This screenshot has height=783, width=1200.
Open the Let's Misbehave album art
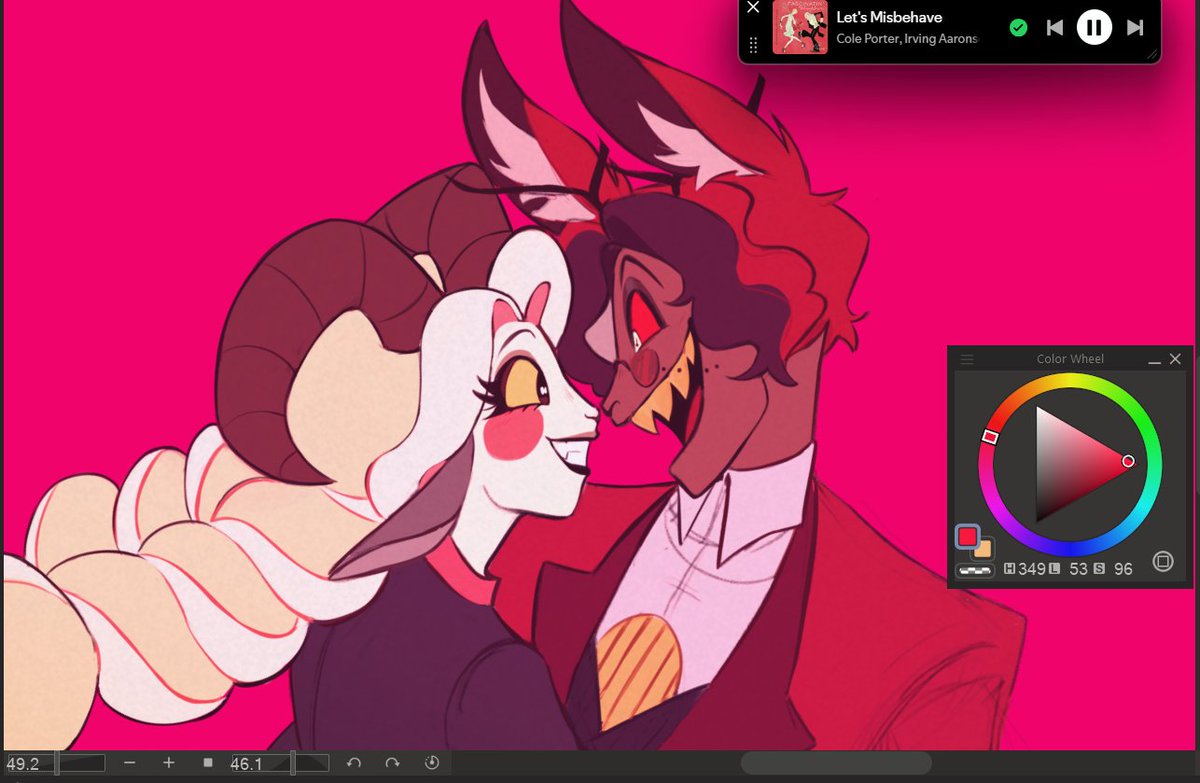pyautogui.click(x=800, y=27)
